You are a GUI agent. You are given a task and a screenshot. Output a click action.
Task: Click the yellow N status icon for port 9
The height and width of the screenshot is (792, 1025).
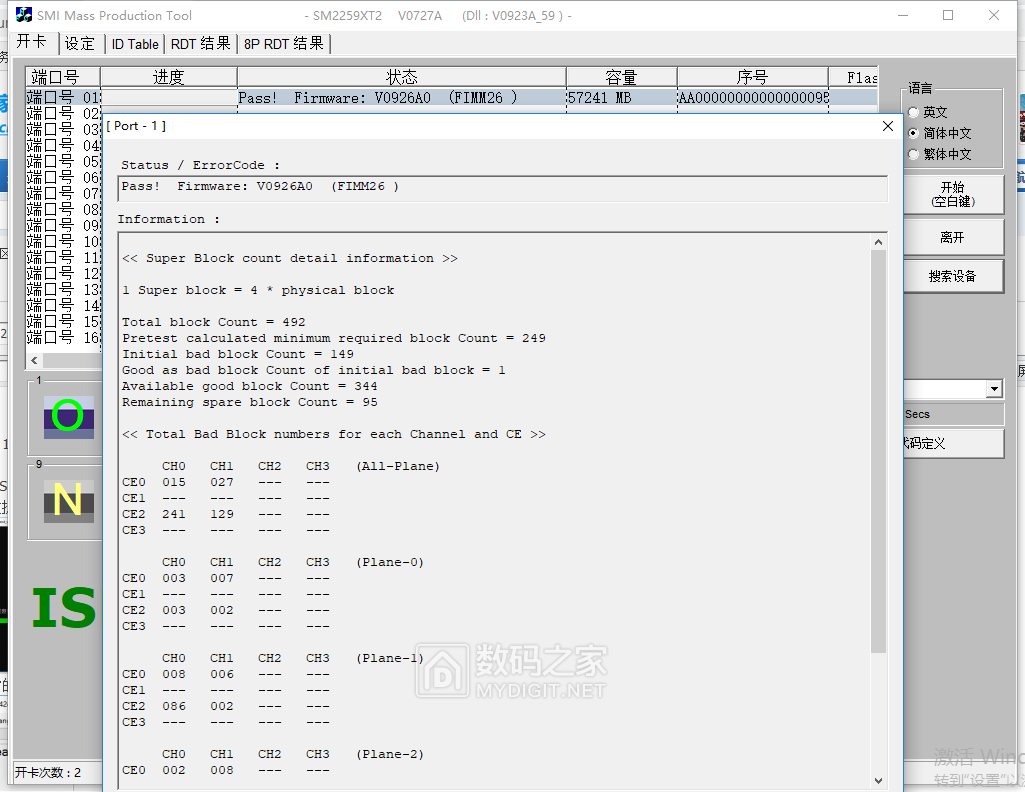pos(68,500)
